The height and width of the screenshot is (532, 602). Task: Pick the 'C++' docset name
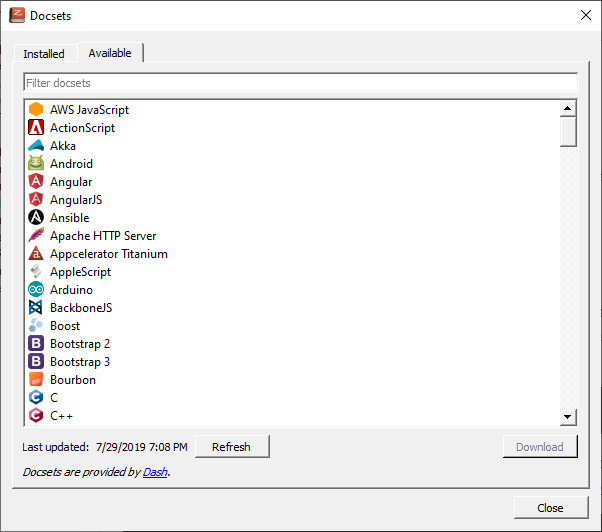(61, 416)
